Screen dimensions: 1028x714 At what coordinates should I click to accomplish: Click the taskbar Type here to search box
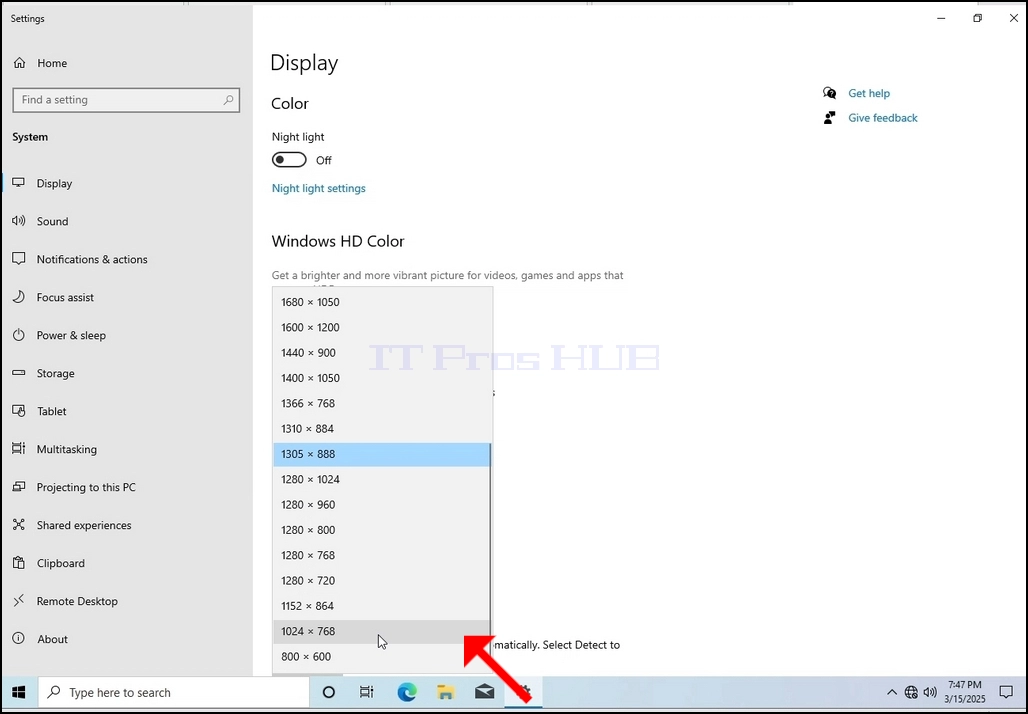click(x=174, y=692)
